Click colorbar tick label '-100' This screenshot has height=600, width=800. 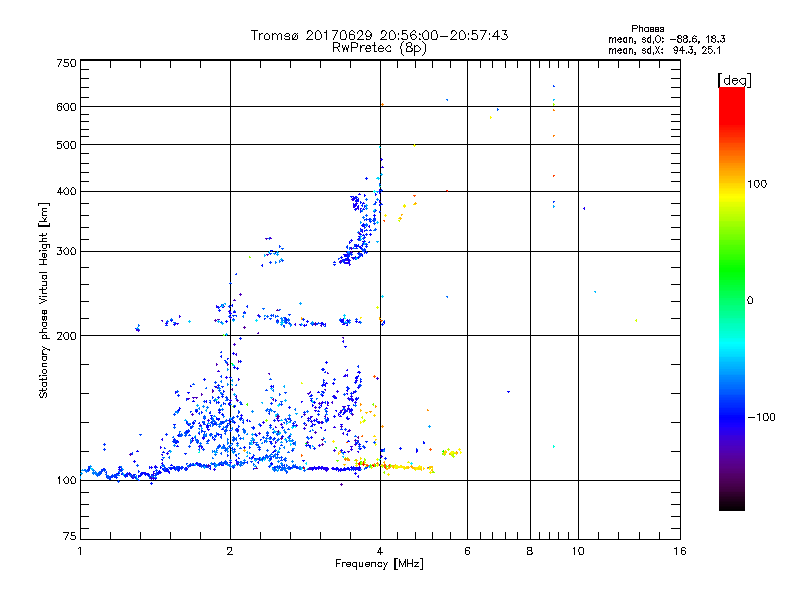761,417
